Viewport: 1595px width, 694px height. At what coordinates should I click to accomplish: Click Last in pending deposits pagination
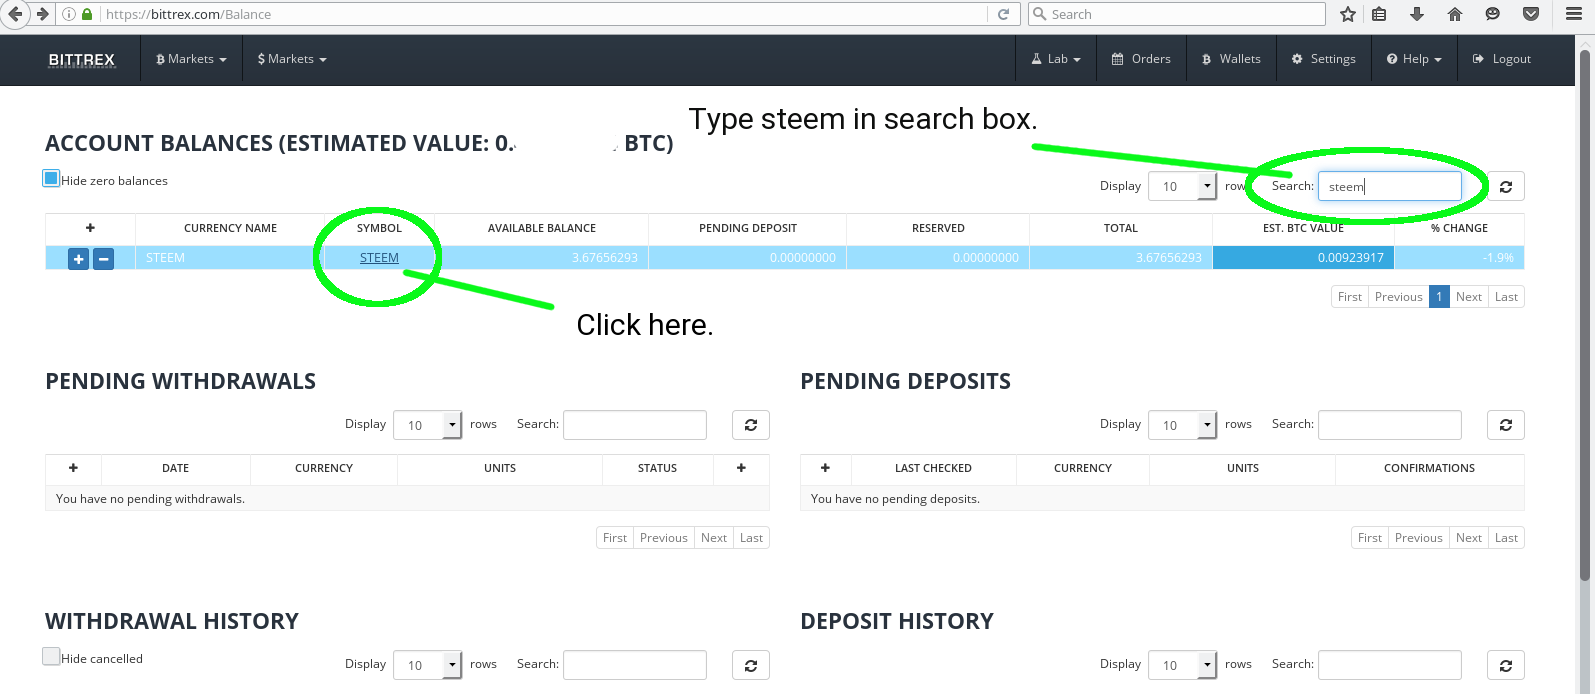1506,538
